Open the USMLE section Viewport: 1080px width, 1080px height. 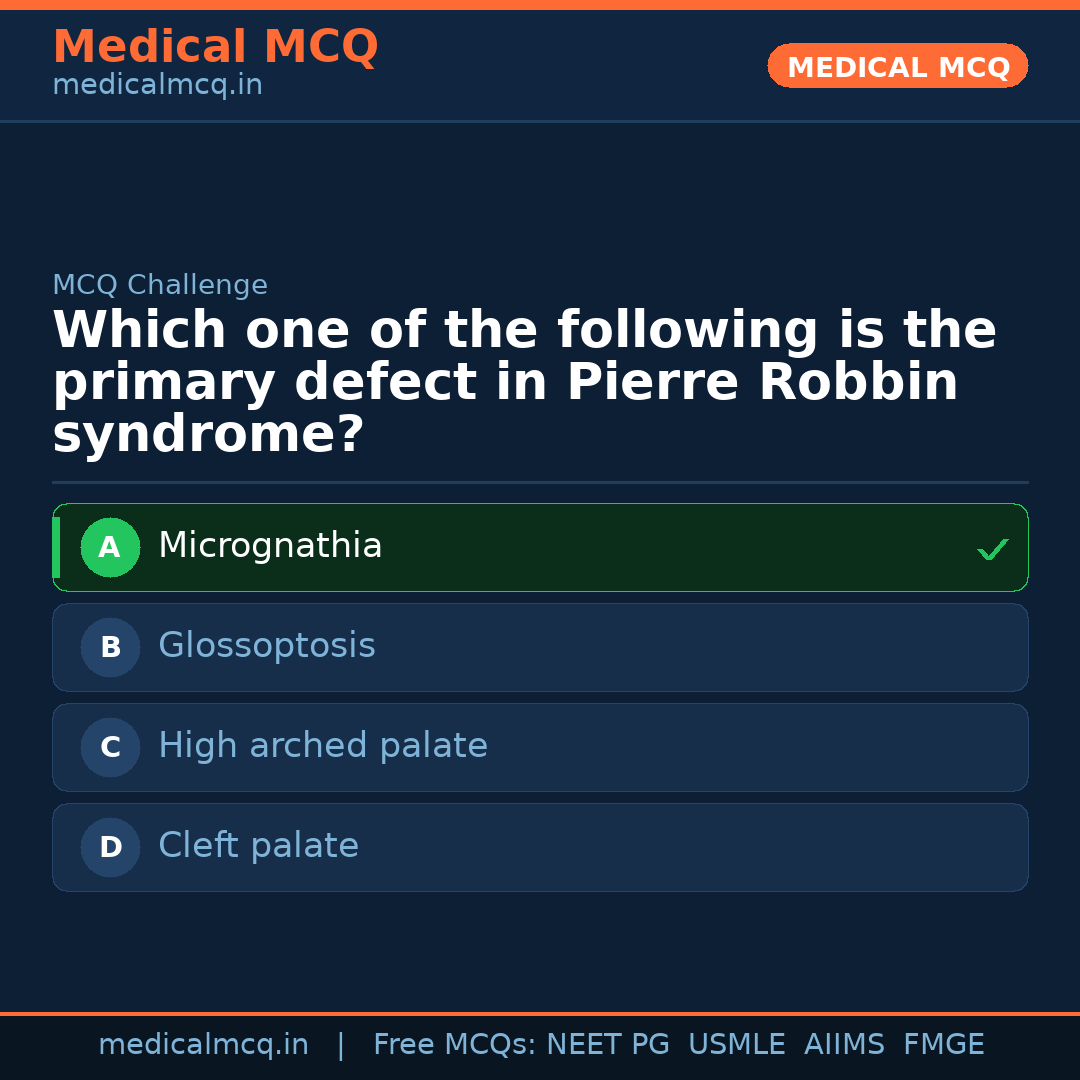tap(737, 1044)
